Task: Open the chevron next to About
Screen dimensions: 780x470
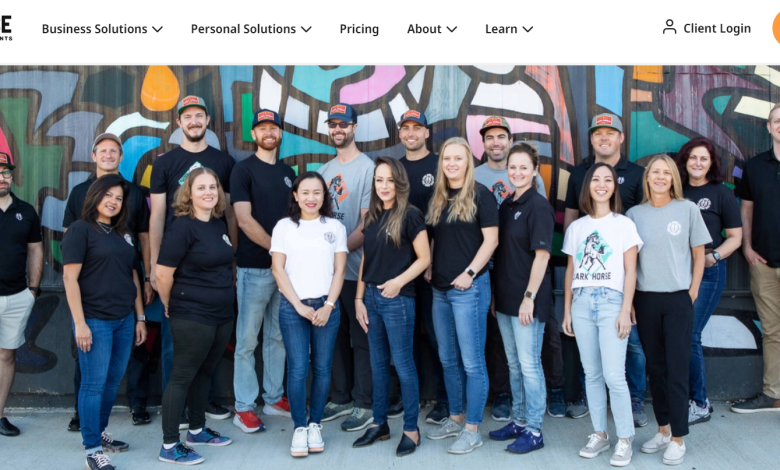Action: pos(452,29)
